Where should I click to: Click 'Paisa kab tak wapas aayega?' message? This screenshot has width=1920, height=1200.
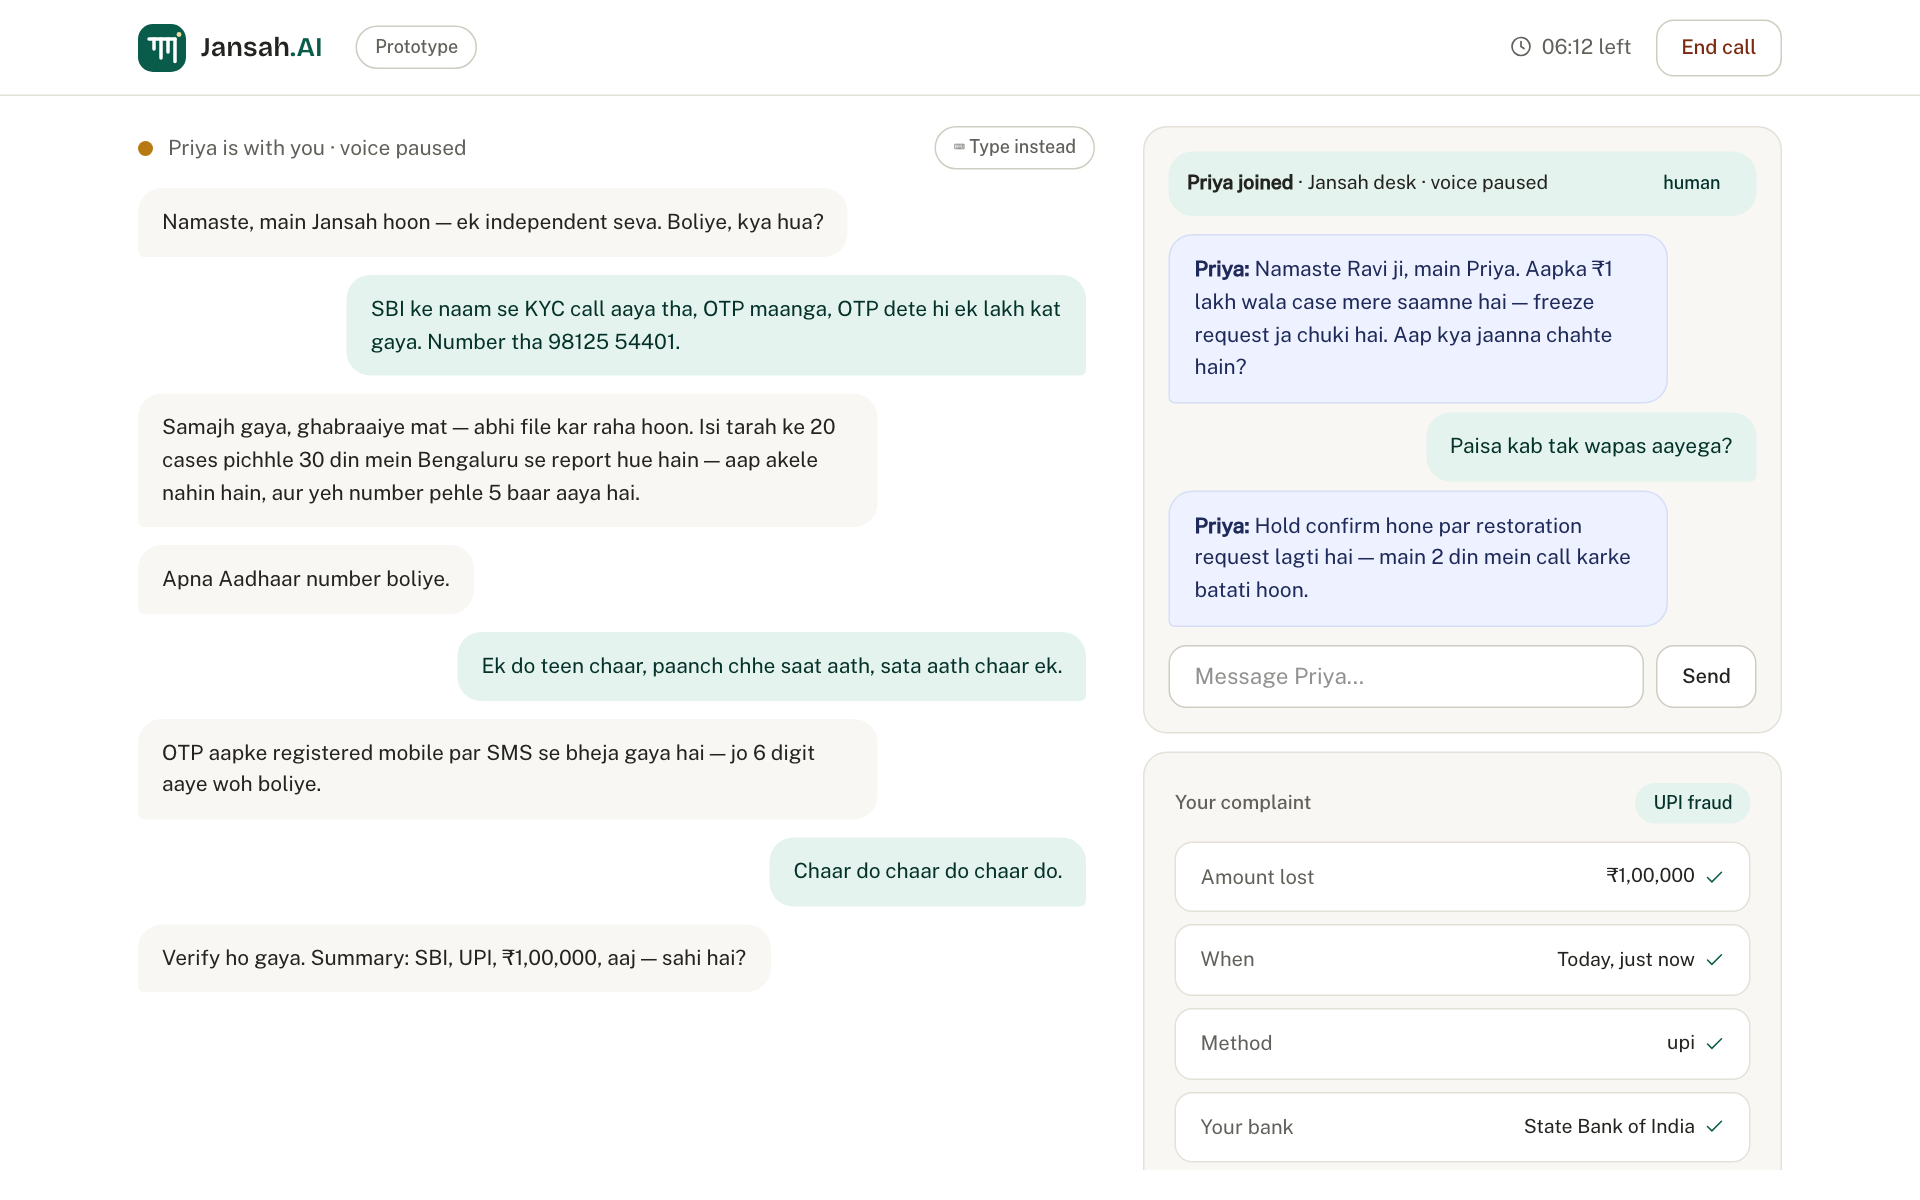coord(1590,446)
